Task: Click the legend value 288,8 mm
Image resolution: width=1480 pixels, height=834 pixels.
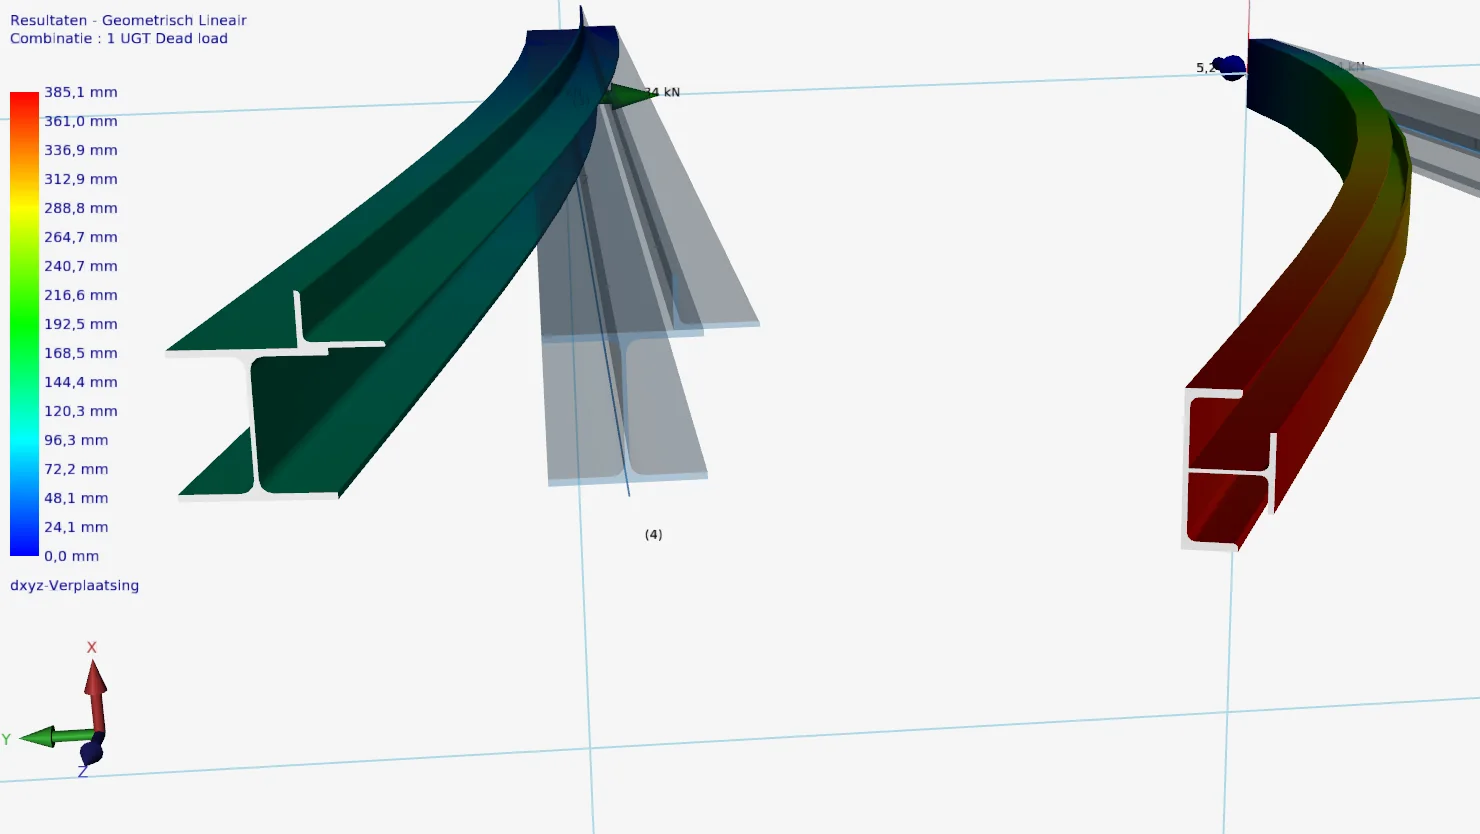Action: [x=81, y=208]
